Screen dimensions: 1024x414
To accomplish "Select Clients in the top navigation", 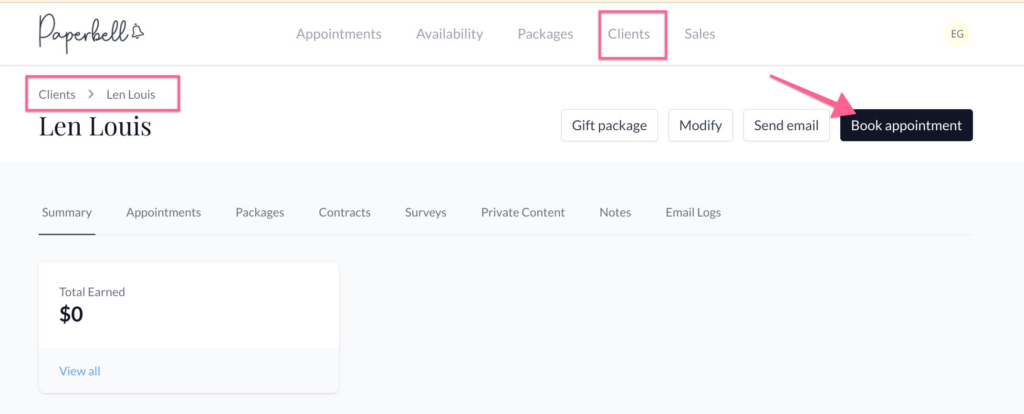I will pyautogui.click(x=629, y=34).
